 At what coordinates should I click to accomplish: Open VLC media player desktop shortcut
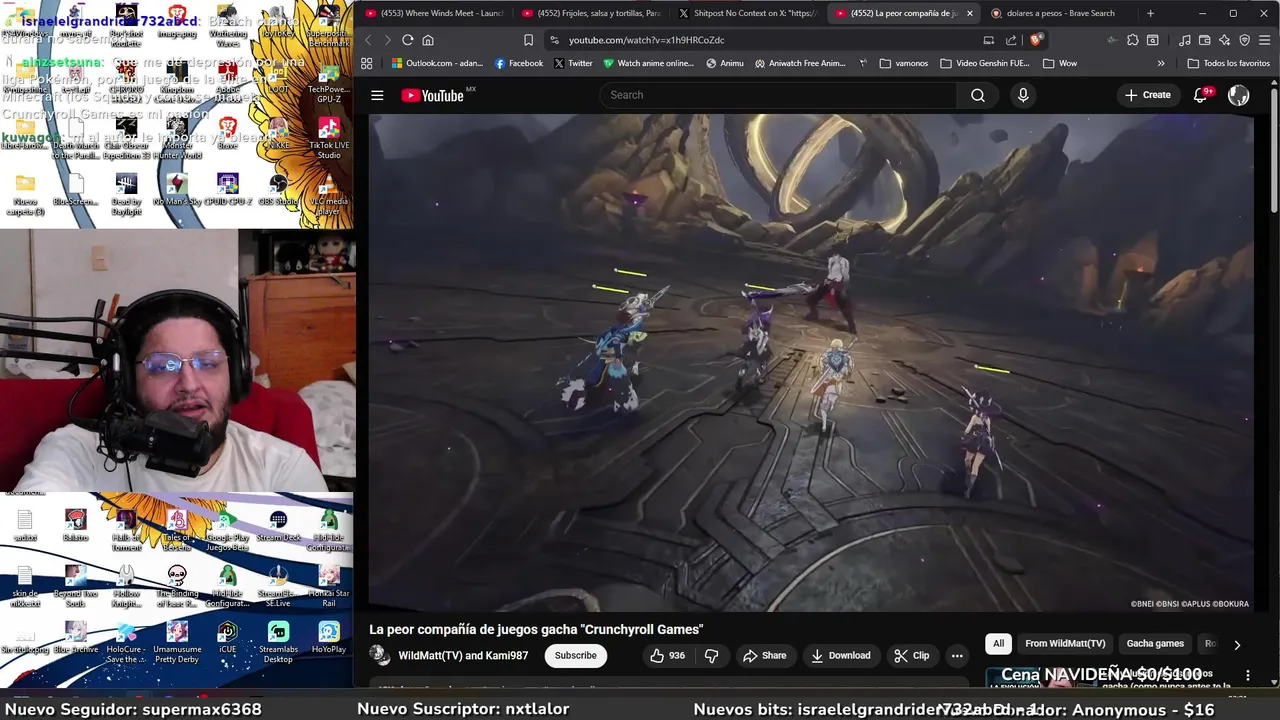point(329,192)
